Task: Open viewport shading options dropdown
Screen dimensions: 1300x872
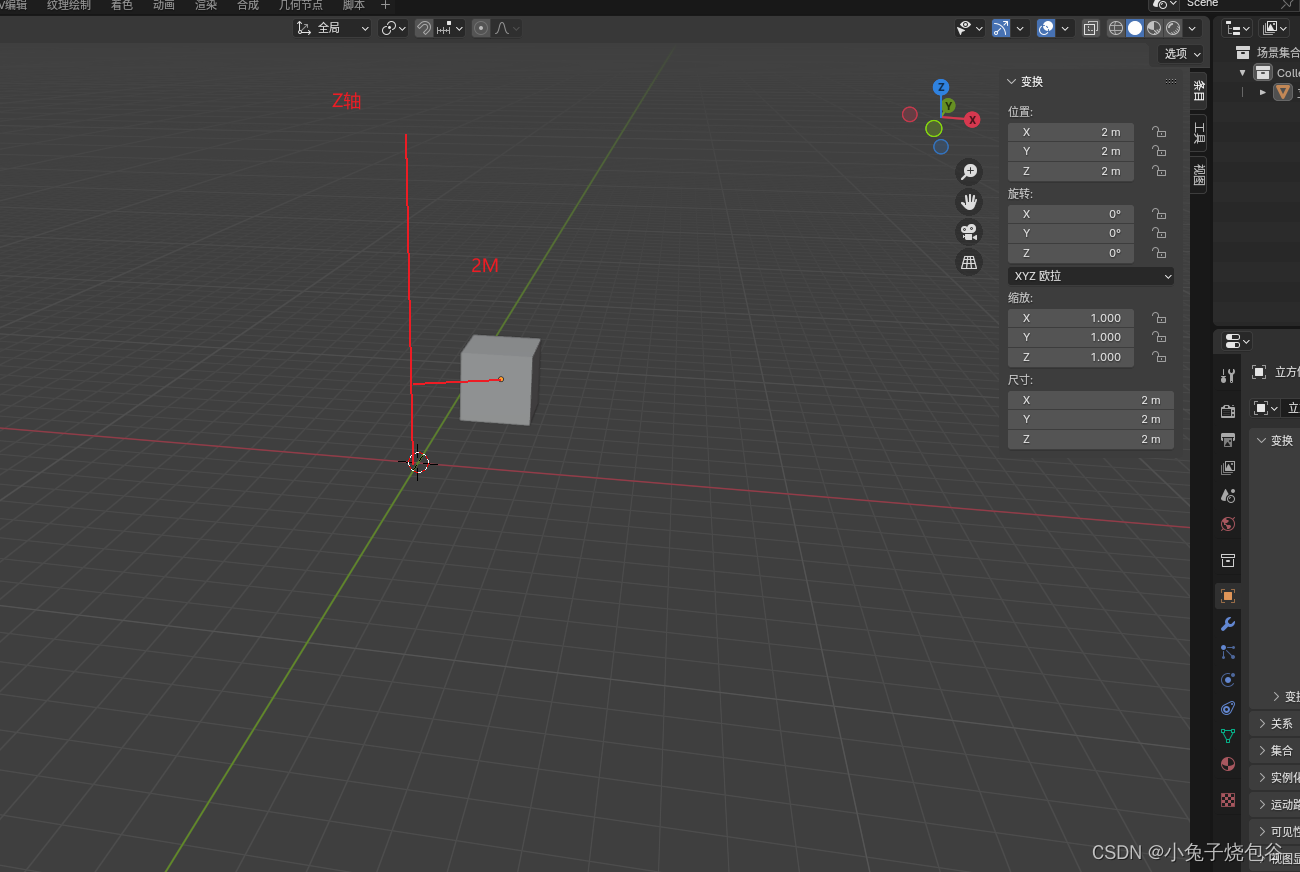Action: (1193, 28)
